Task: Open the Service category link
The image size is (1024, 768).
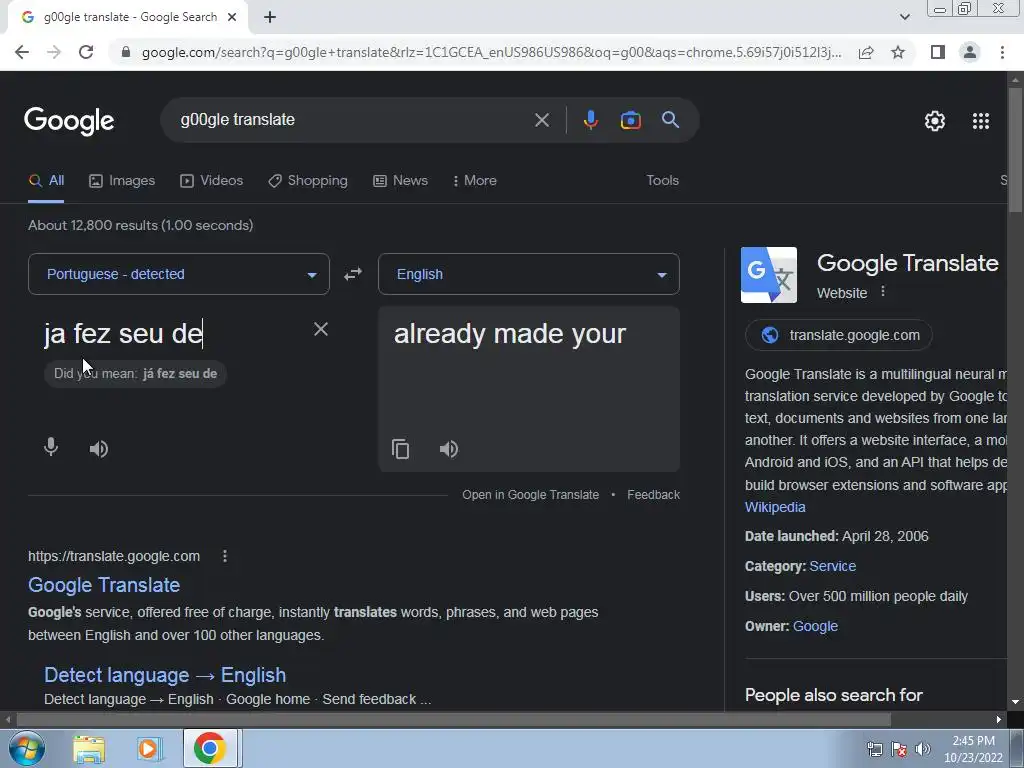Action: 833,566
